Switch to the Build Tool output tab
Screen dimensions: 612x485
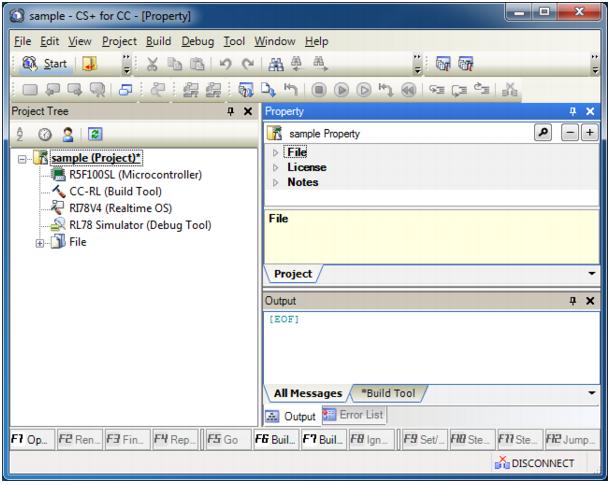pyautogui.click(x=387, y=394)
